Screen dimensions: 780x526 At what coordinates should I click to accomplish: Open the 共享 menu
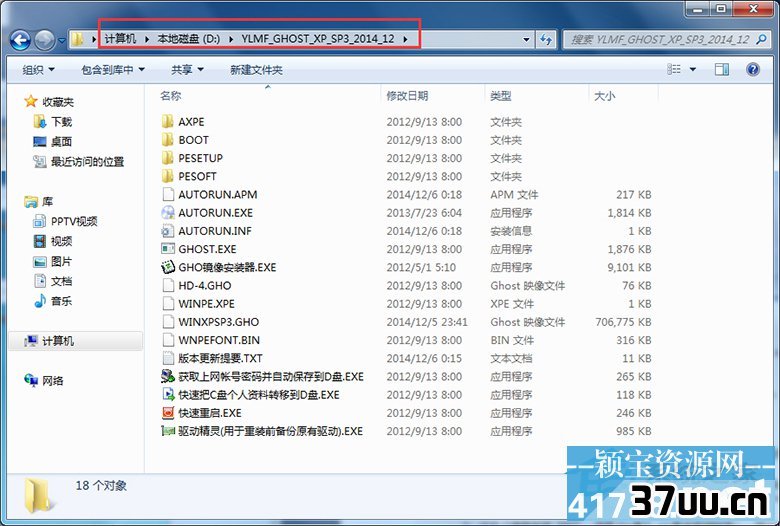coord(187,70)
